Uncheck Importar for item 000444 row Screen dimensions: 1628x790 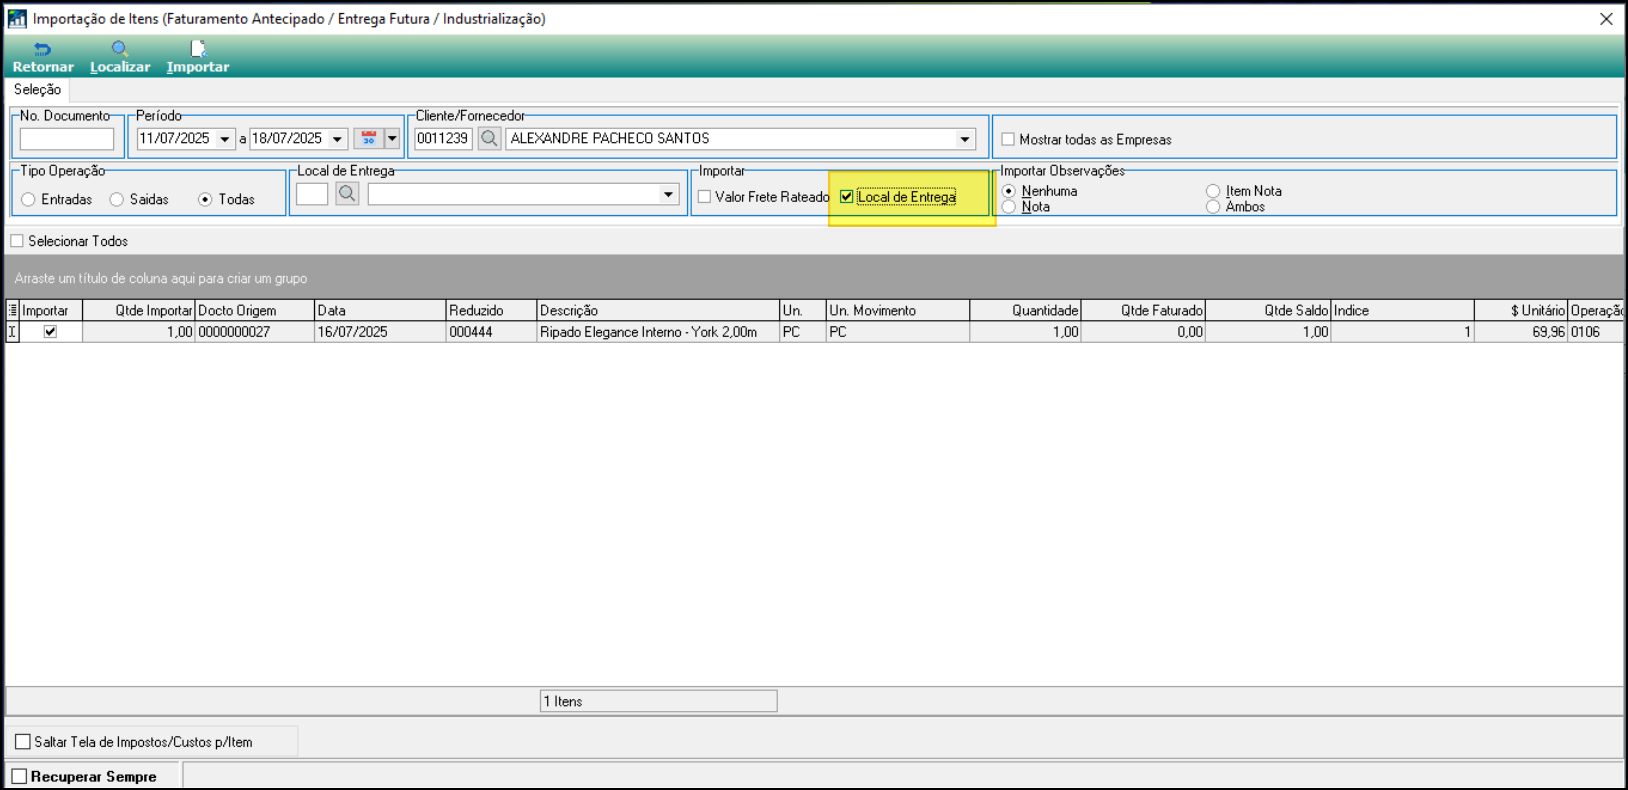[x=50, y=332]
